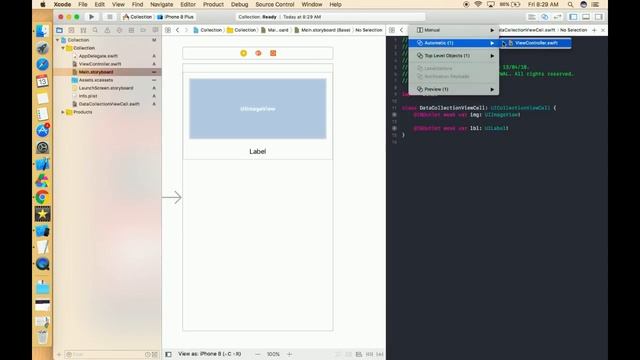Select the UIImageView in the cell

point(258,109)
